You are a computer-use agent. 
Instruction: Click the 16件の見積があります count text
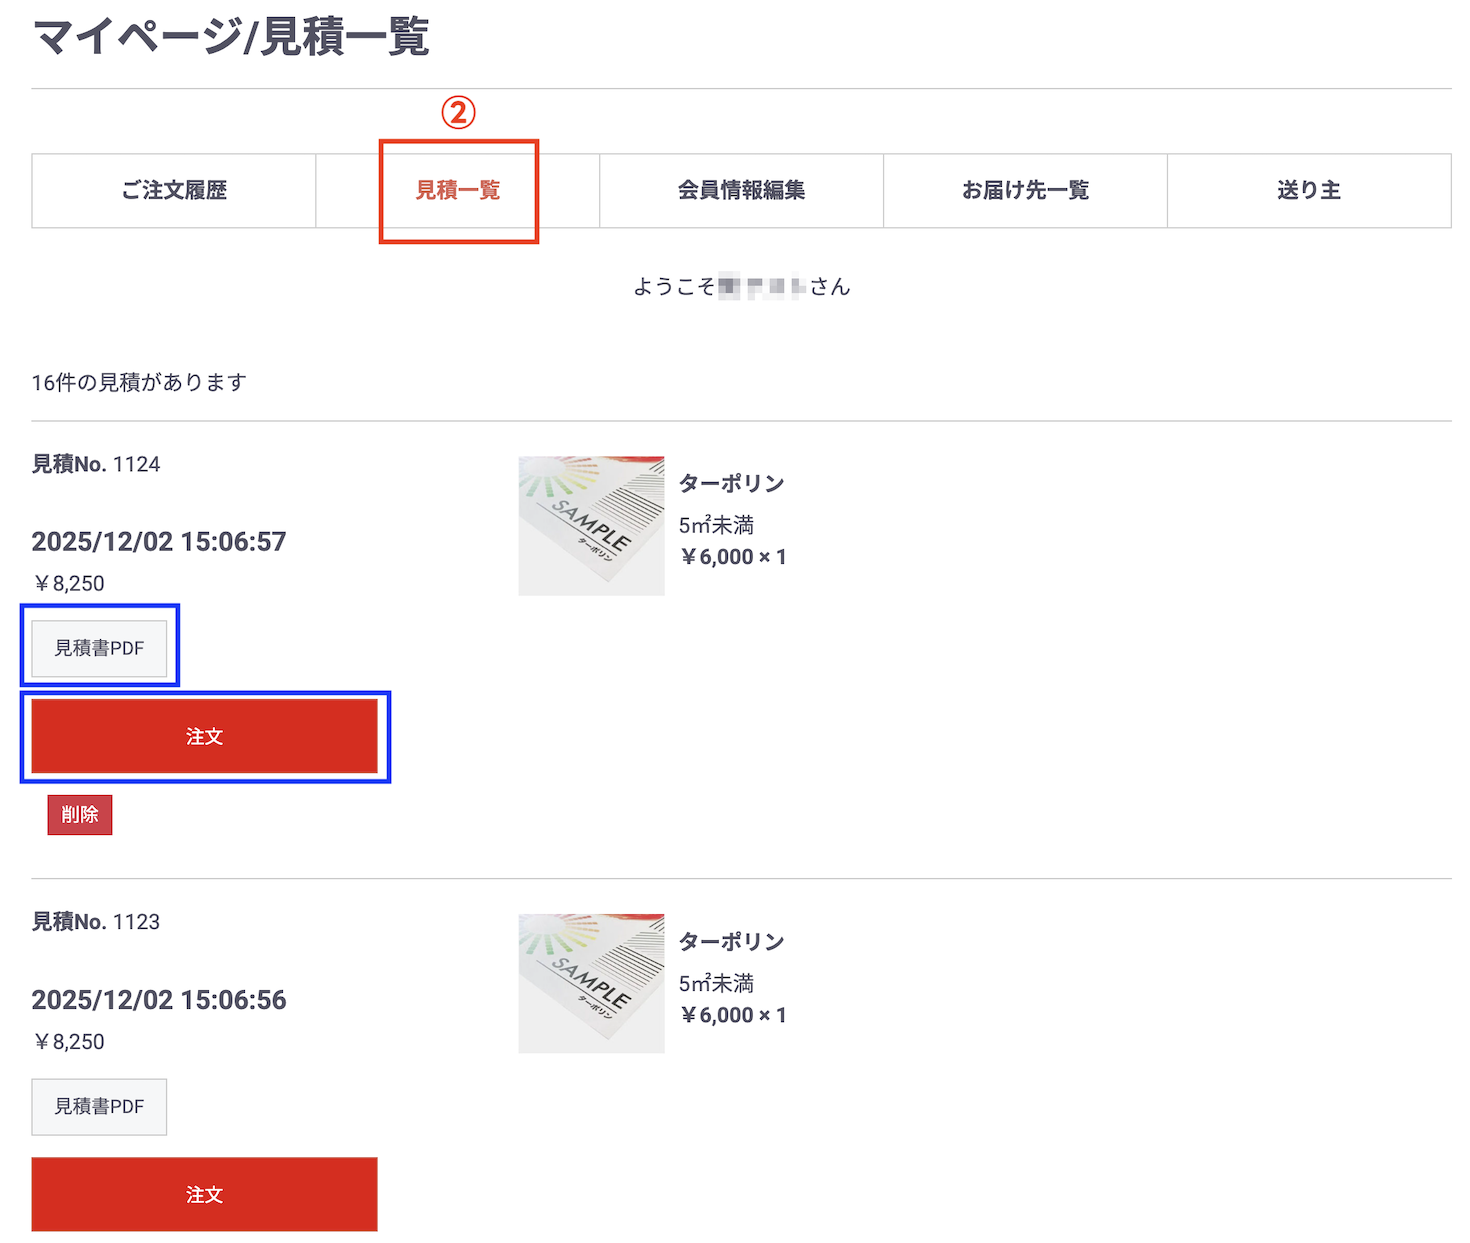(139, 383)
